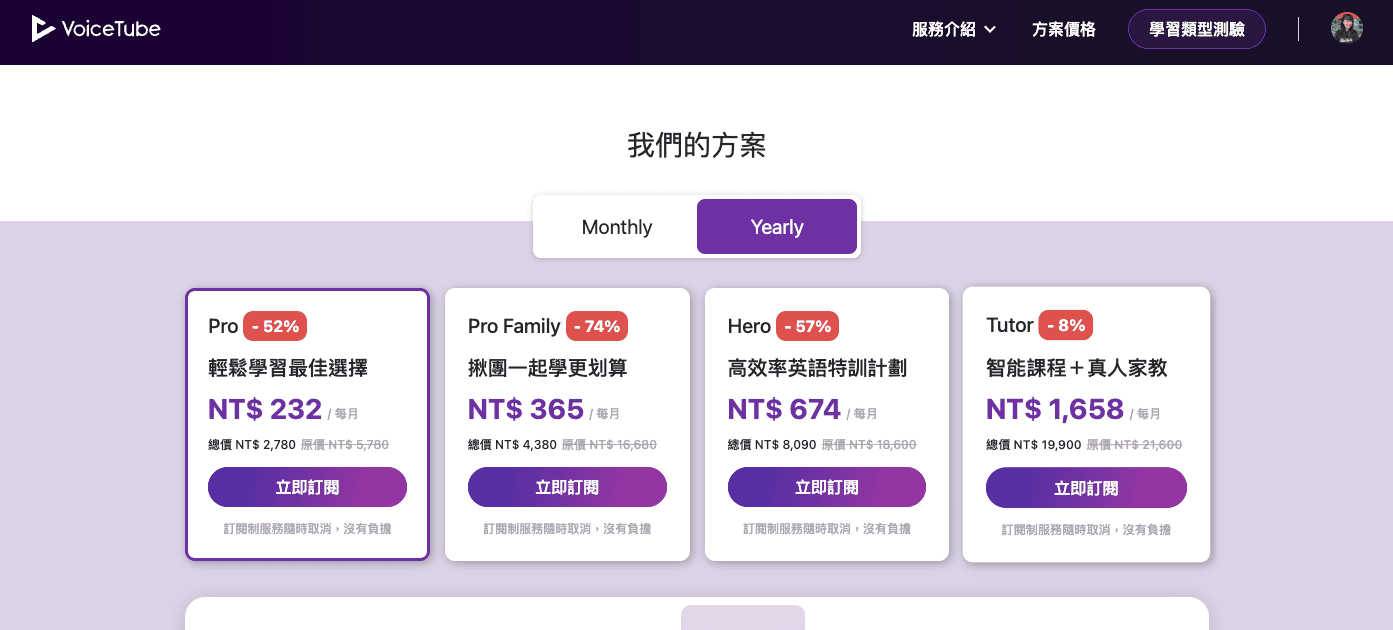Open the 方案價格 page

point(1064,29)
